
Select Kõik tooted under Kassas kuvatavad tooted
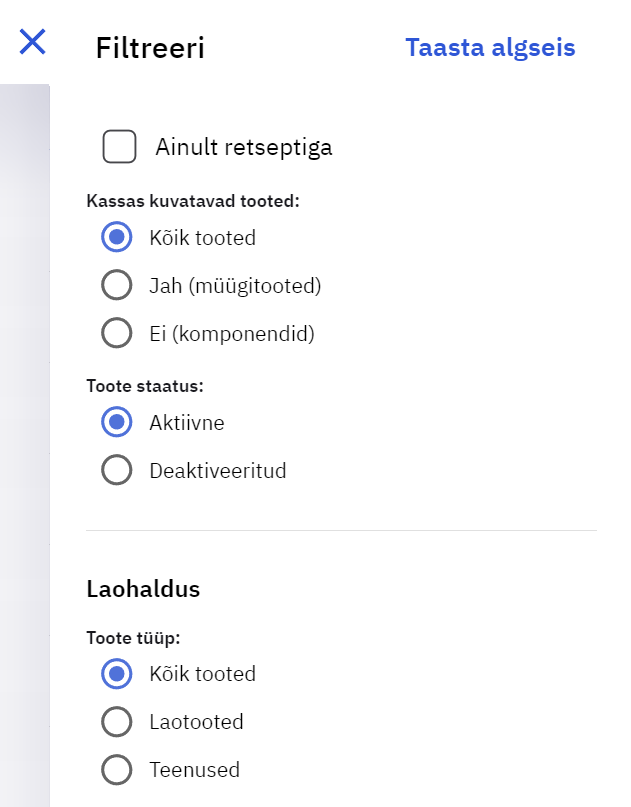pyautogui.click(x=117, y=238)
